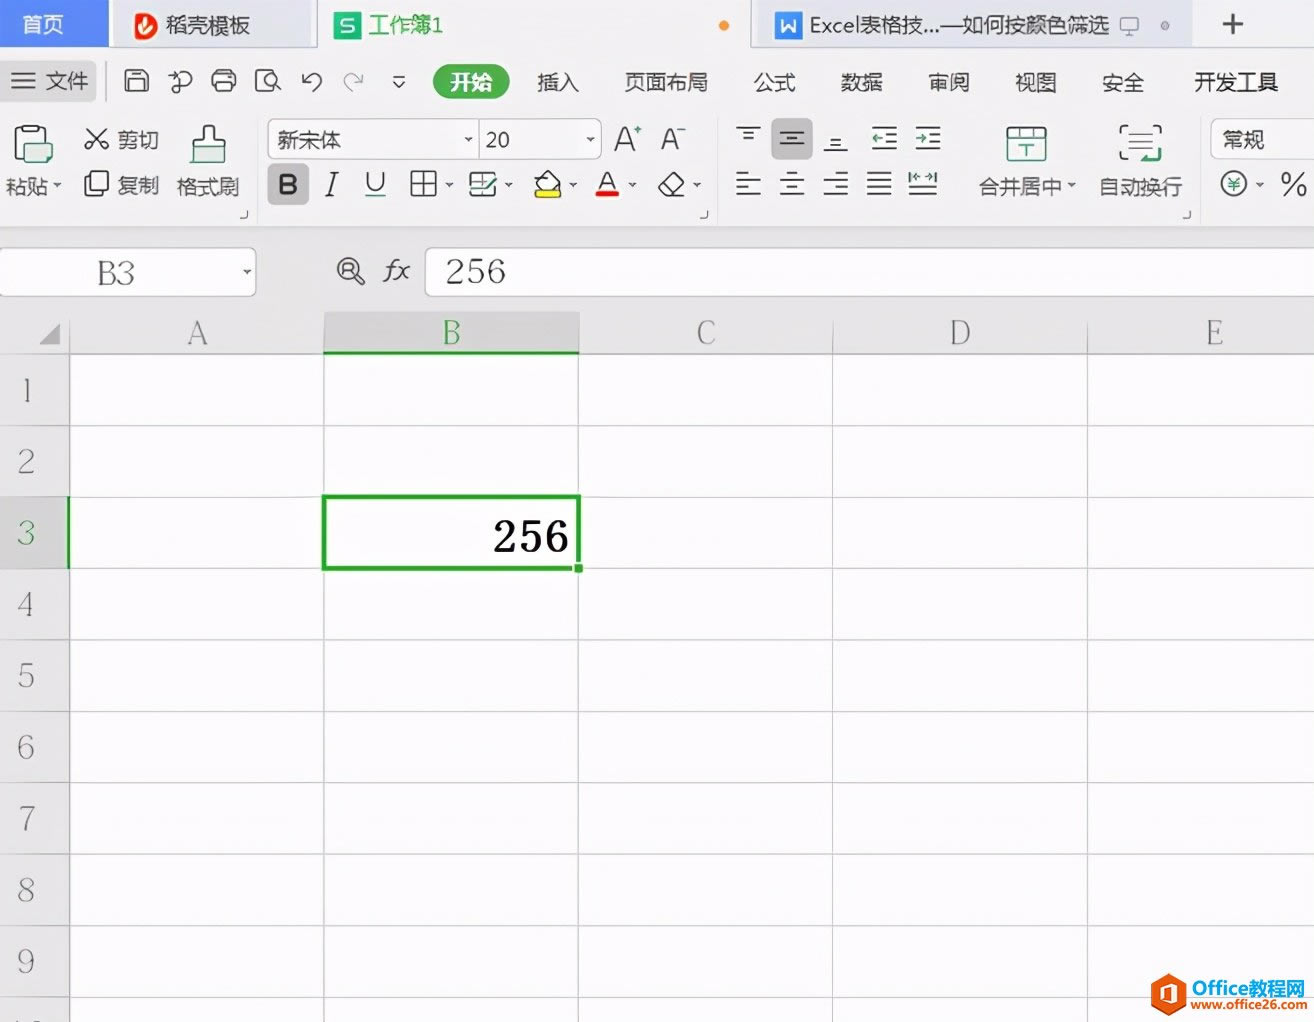Decrease font size with small A icon
1314x1022 pixels.
672,139
